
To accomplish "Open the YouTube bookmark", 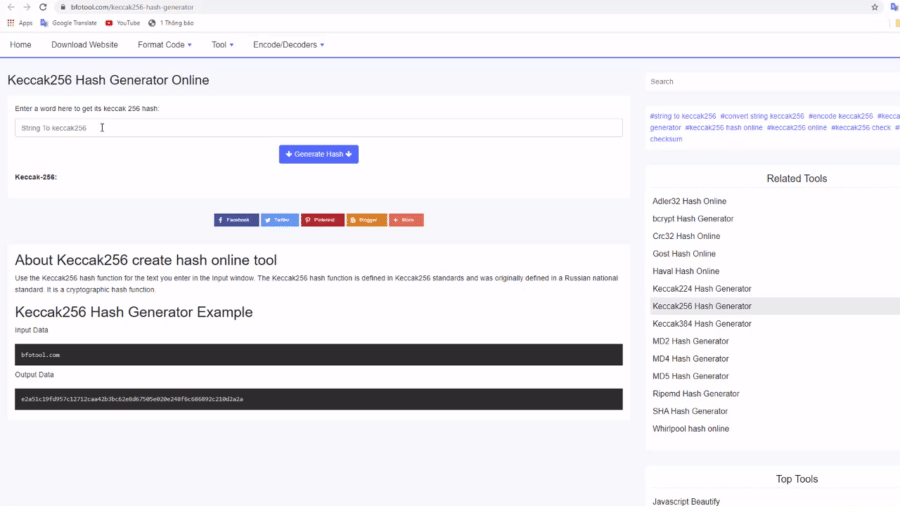I will coord(122,22).
